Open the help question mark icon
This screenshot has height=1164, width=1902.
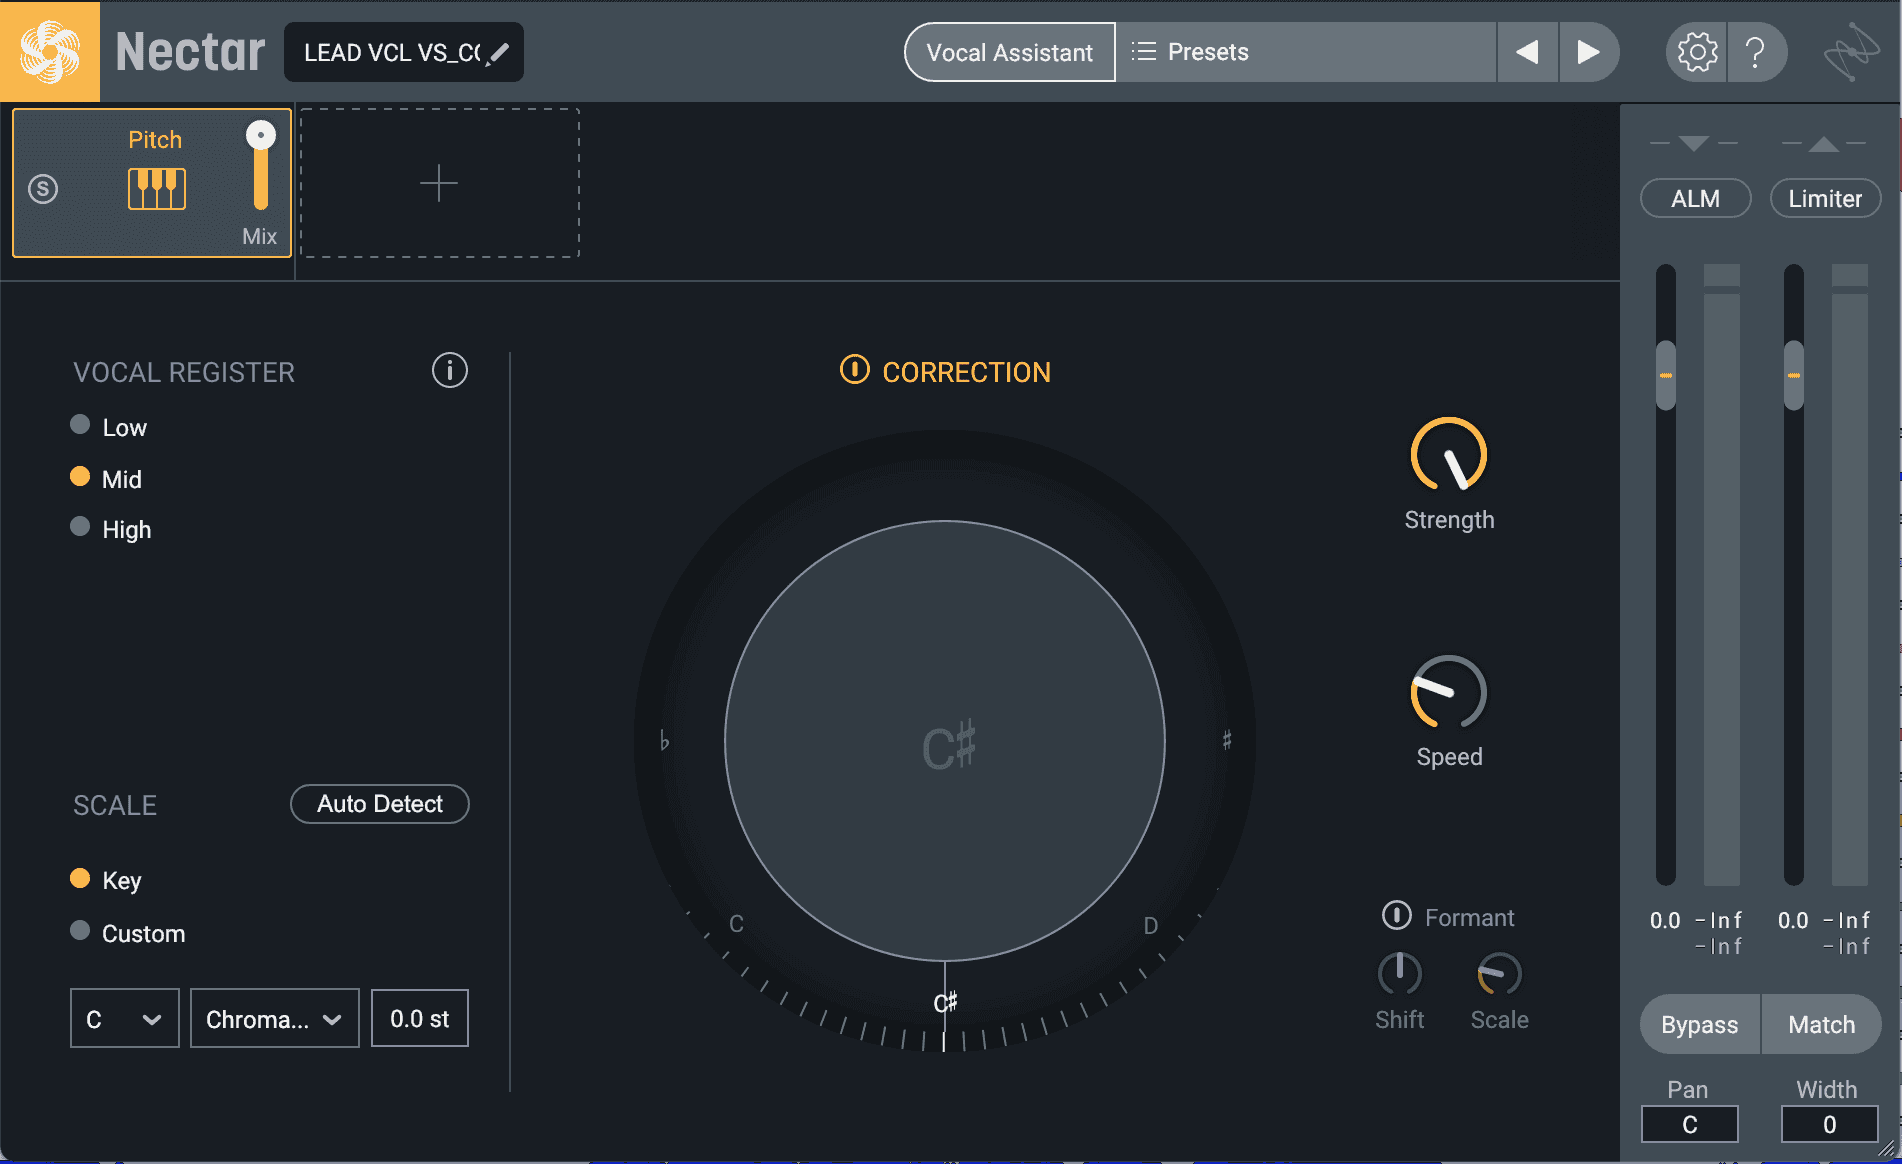(x=1755, y=52)
